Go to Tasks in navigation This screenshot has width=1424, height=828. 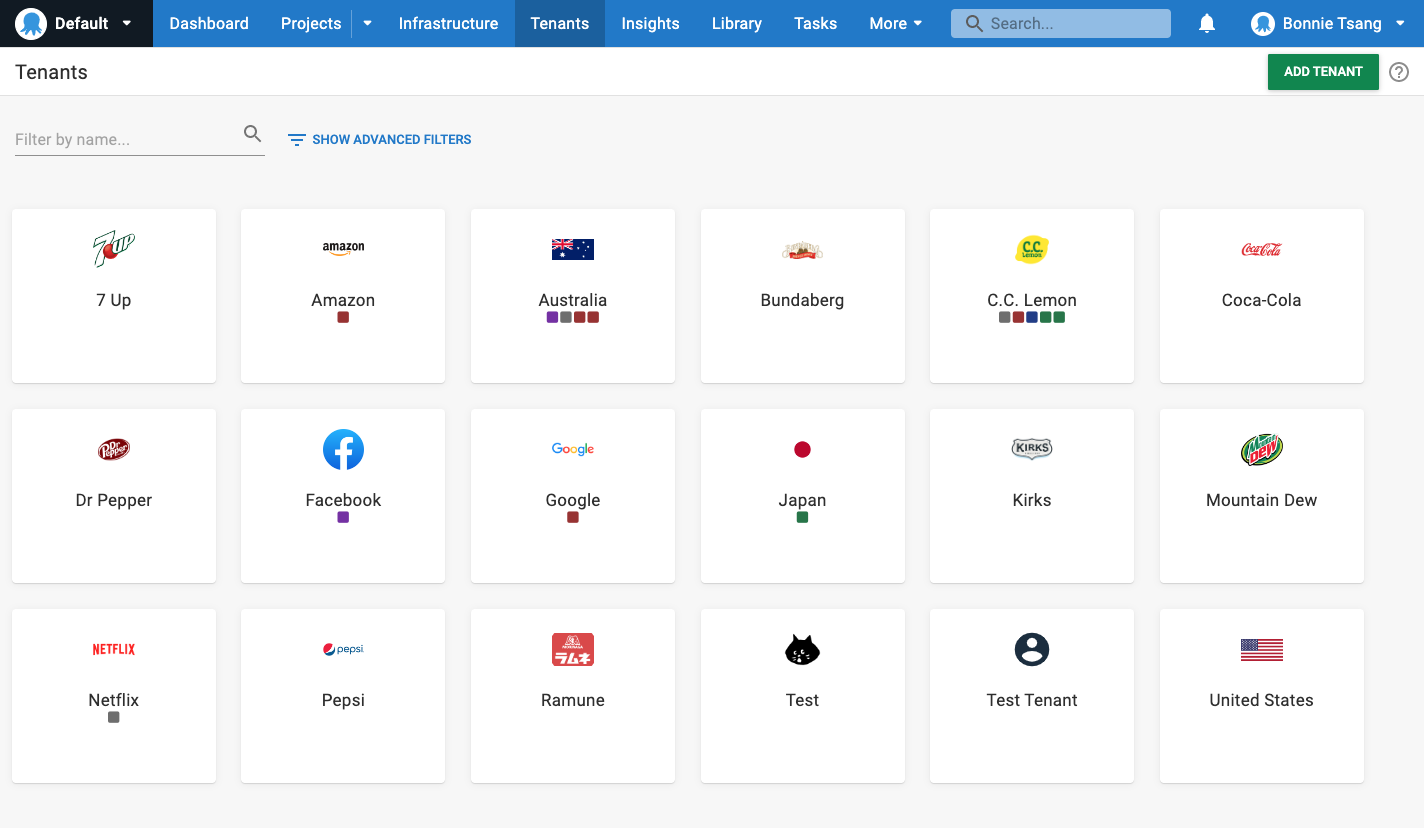click(815, 23)
